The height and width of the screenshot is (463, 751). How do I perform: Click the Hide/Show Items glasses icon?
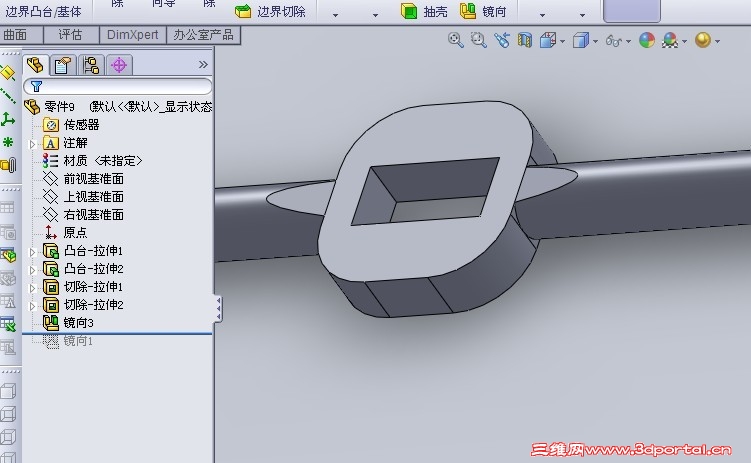[x=614, y=41]
